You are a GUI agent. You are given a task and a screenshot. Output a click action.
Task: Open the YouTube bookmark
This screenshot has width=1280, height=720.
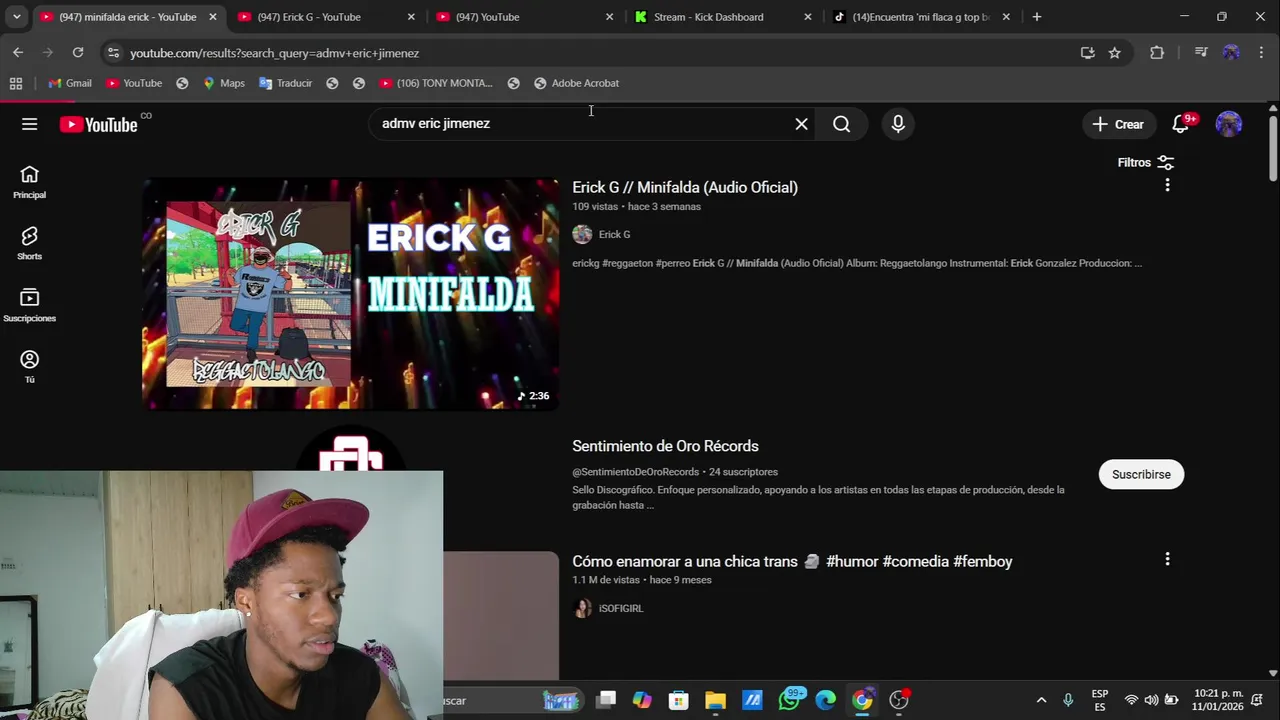(x=134, y=83)
